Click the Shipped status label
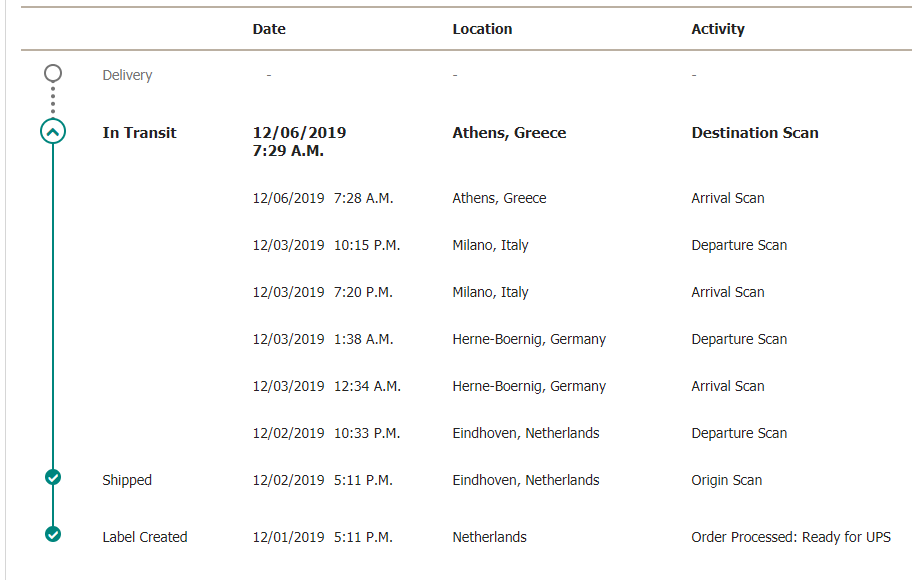This screenshot has width=920, height=580. point(127,480)
